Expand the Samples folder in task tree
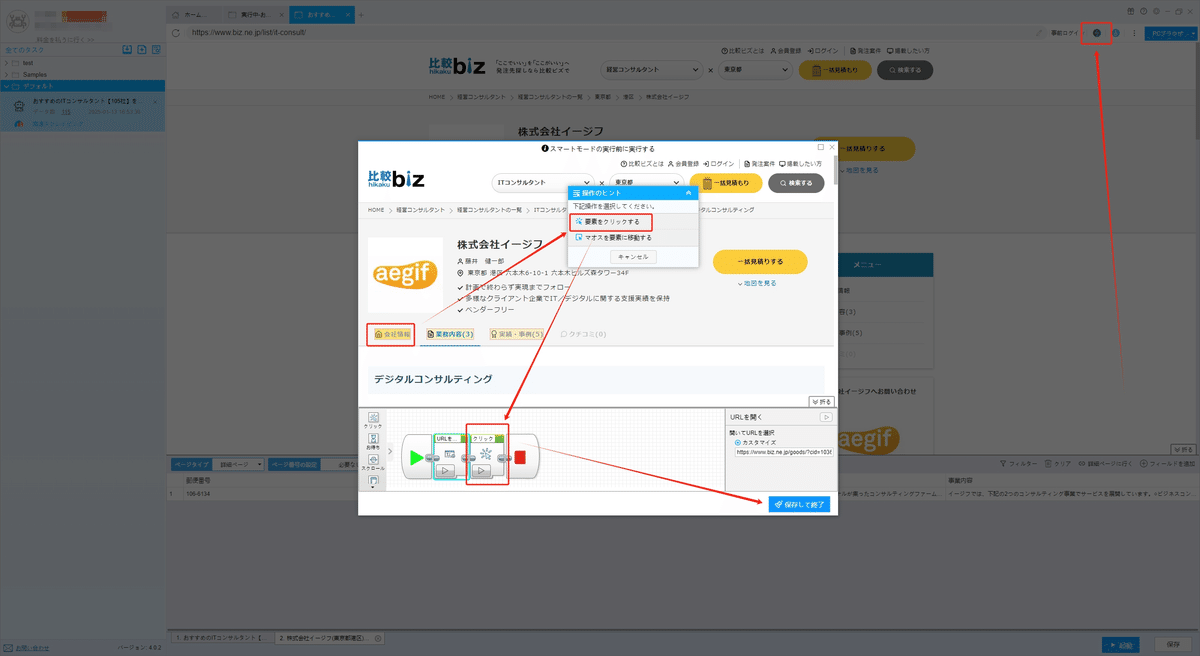Image resolution: width=1200 pixels, height=656 pixels. coord(6,74)
